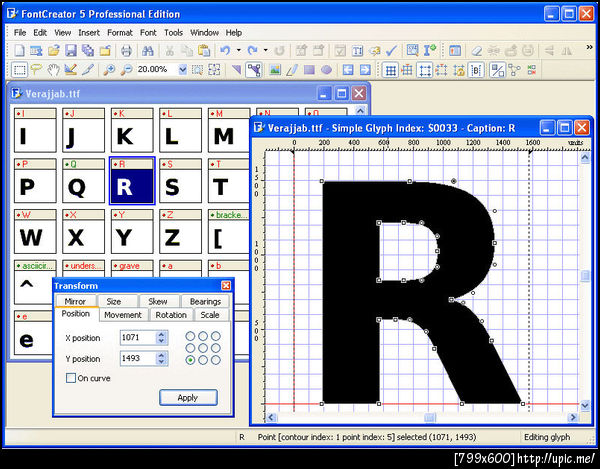Create a new font with New icon
600x469 pixels.
pos(19,50)
